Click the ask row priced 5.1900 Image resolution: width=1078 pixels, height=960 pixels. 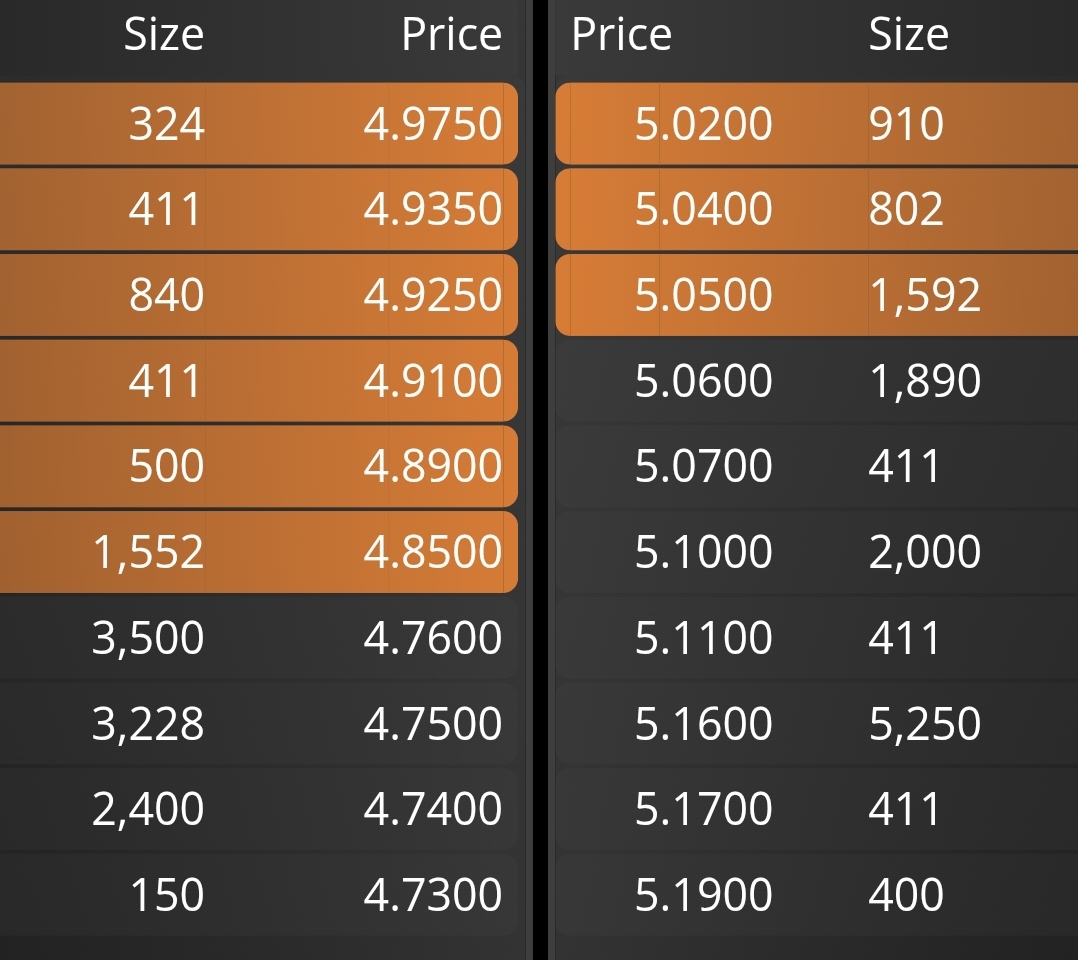(x=817, y=894)
